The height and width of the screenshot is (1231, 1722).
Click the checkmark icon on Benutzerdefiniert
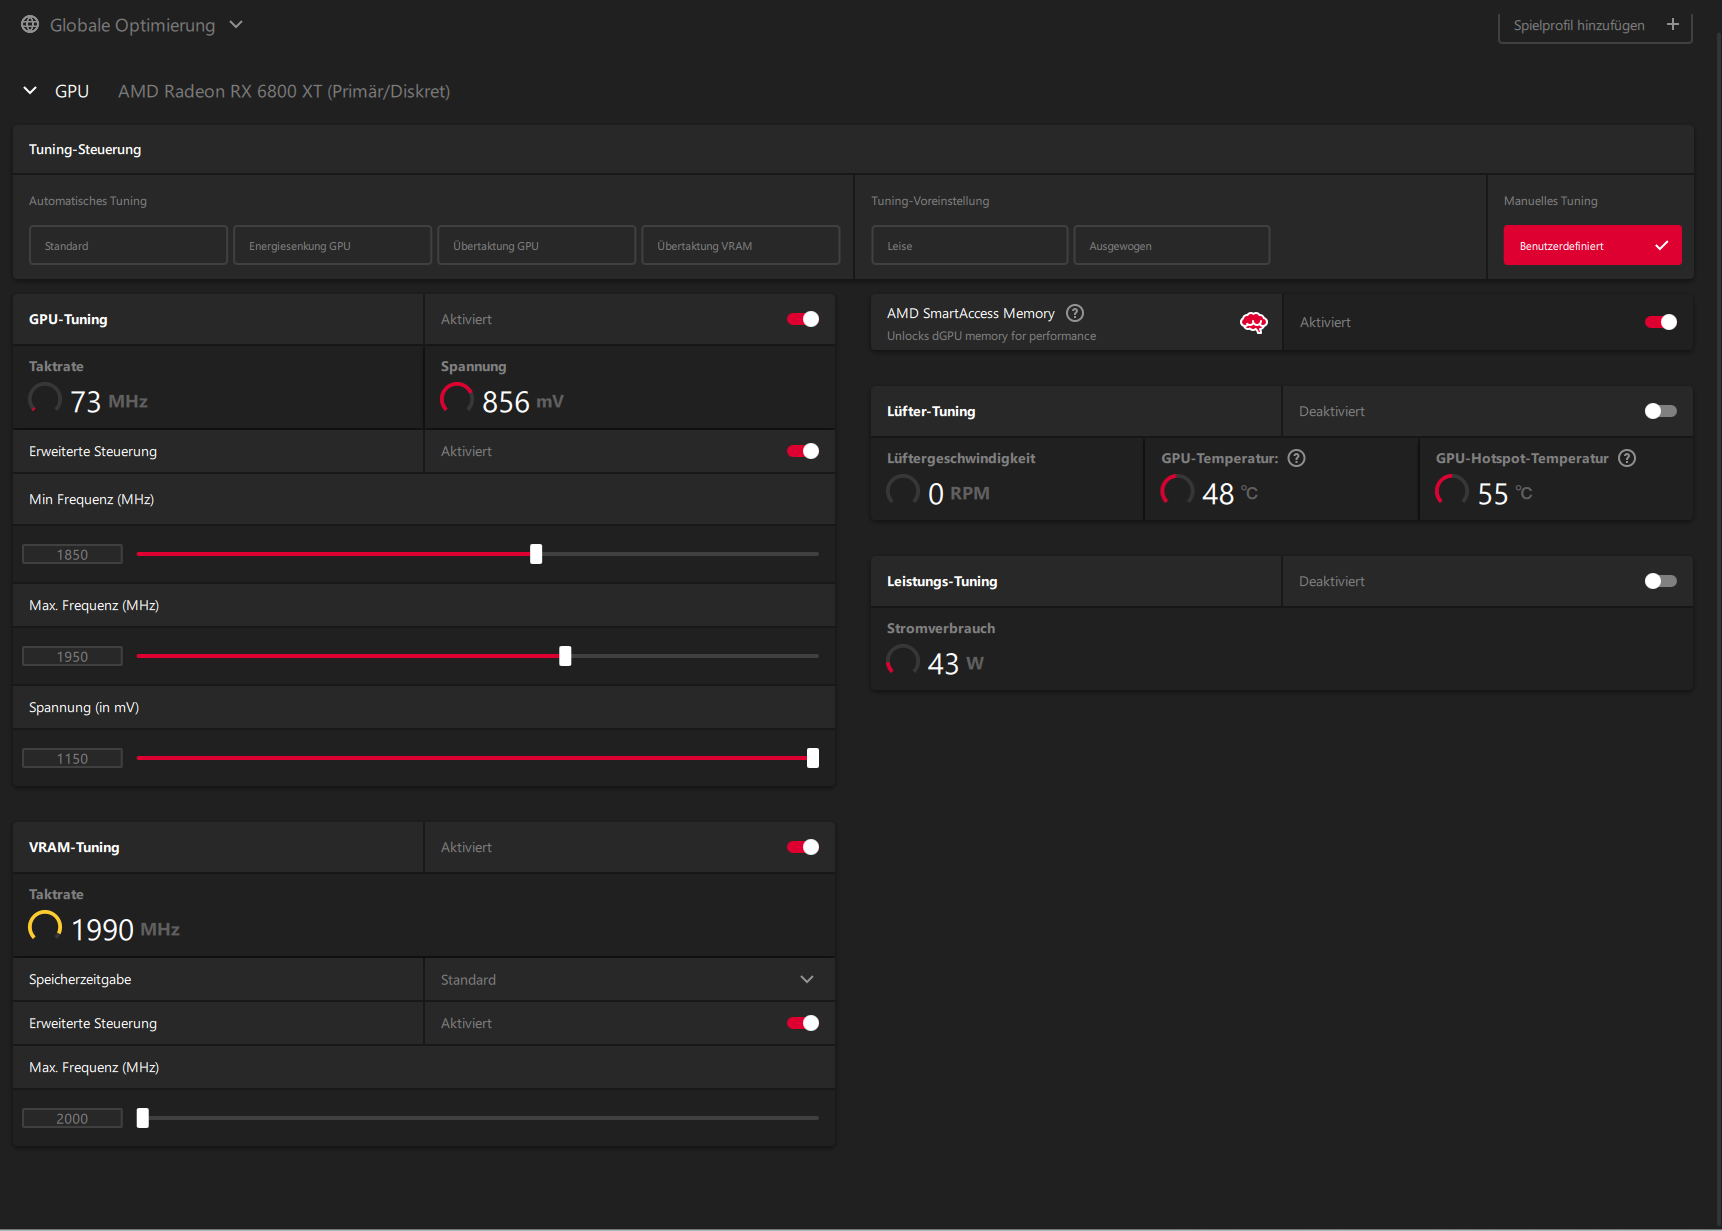click(1661, 245)
